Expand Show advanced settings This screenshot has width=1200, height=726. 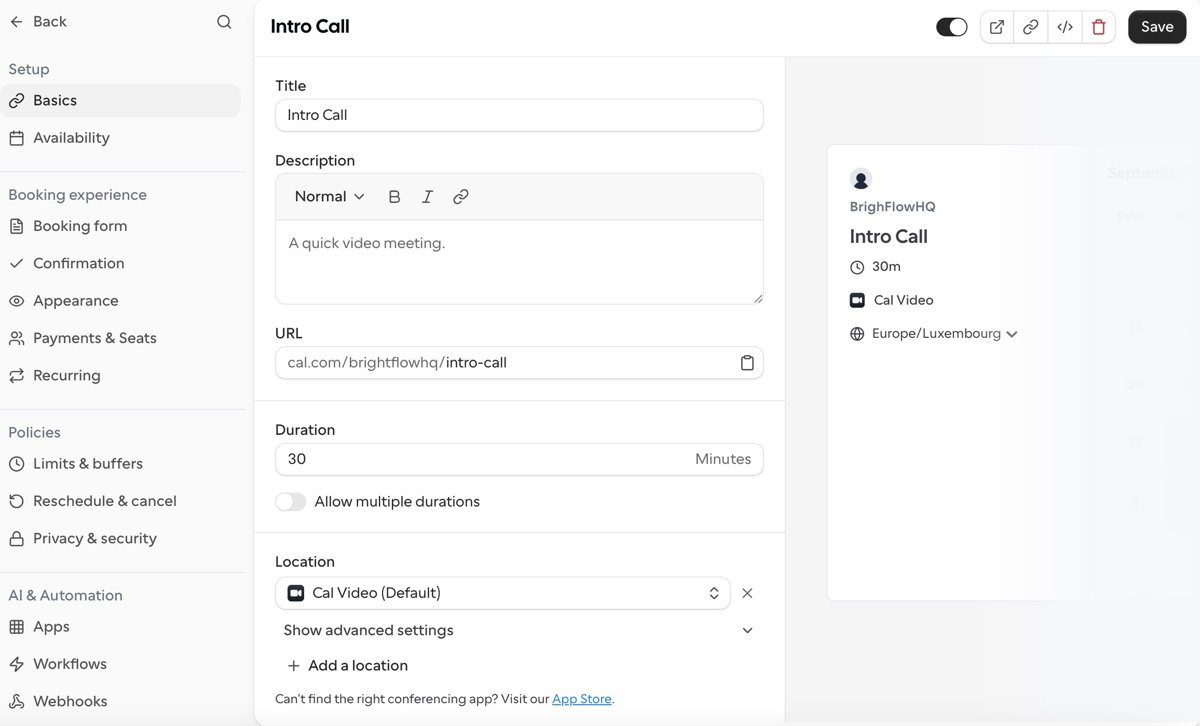(519, 630)
